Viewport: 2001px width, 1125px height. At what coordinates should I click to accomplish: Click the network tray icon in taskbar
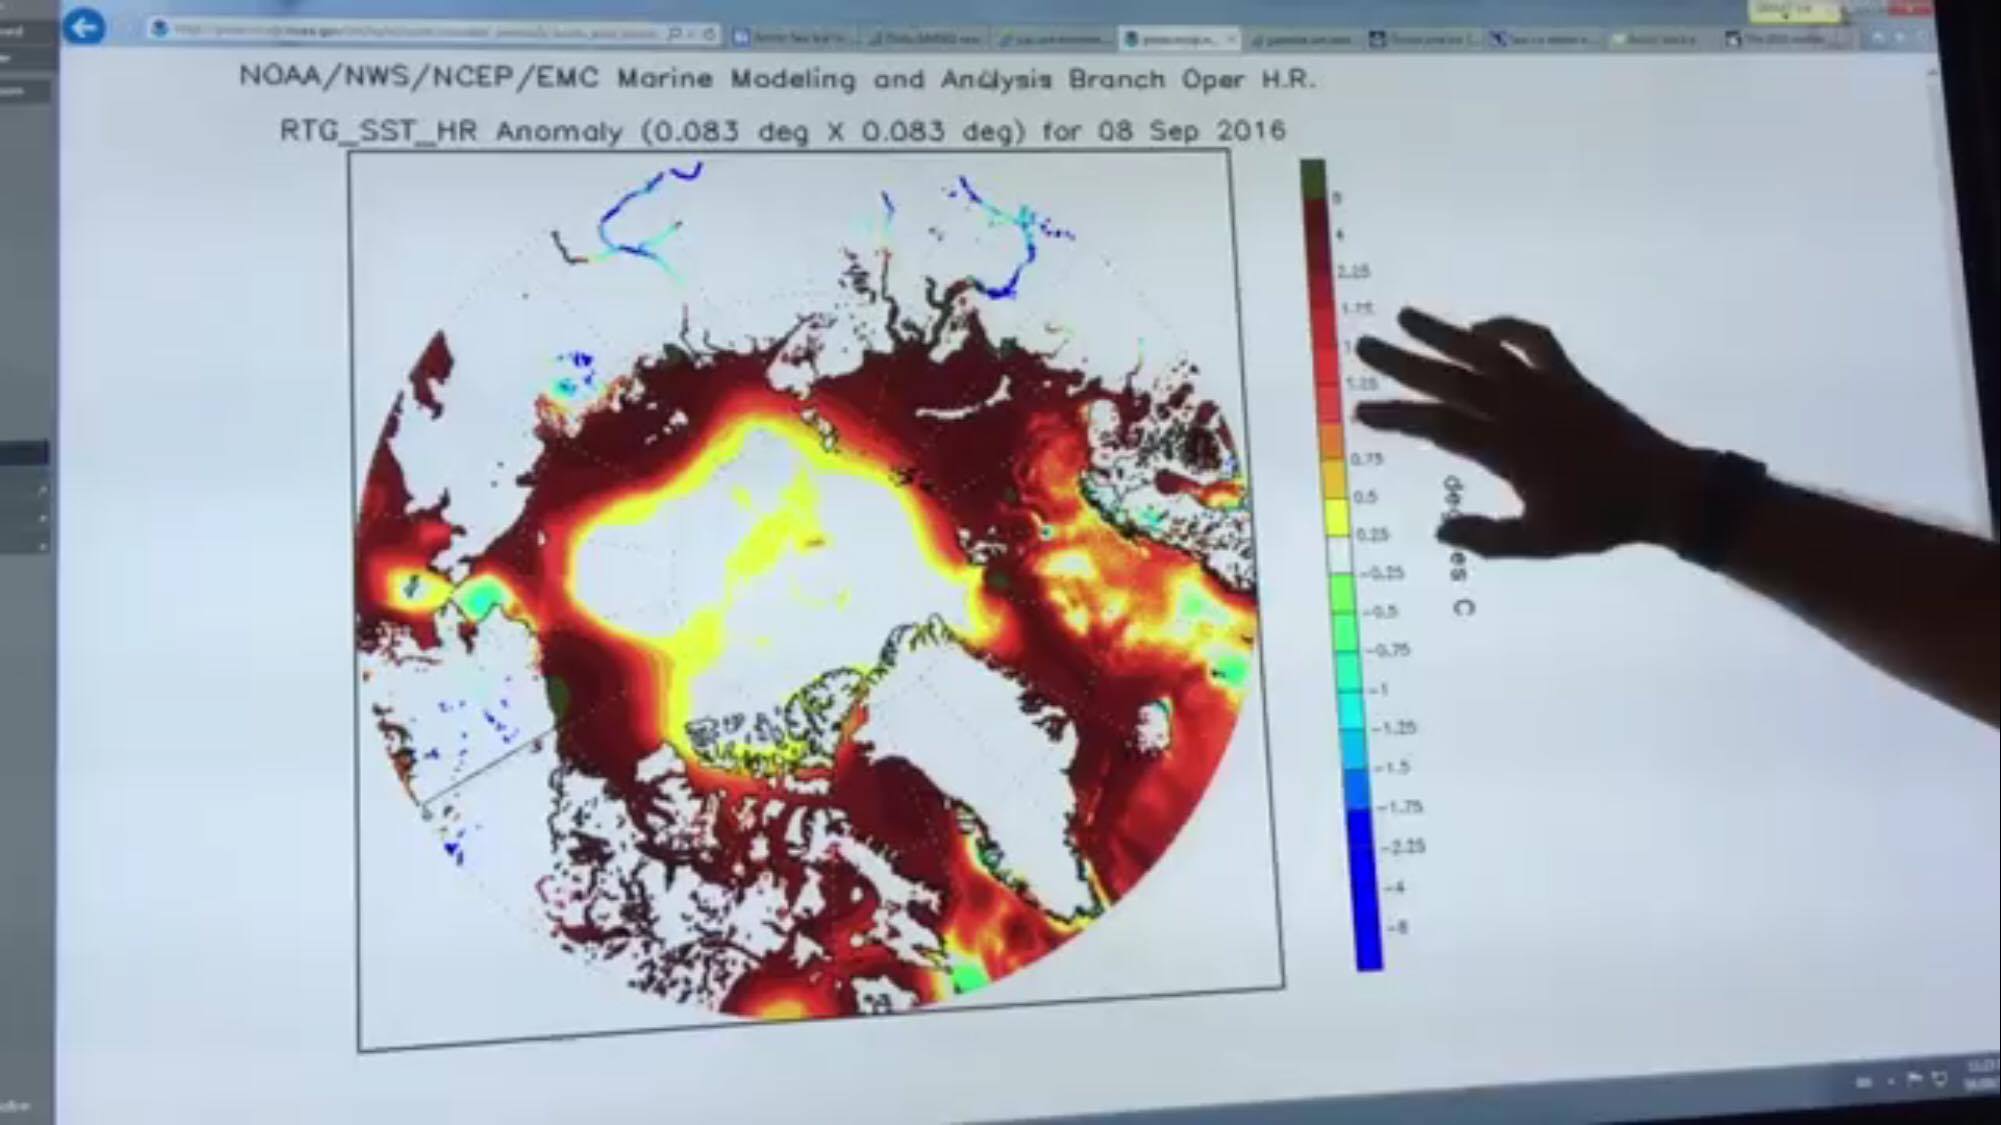tap(1940, 1079)
